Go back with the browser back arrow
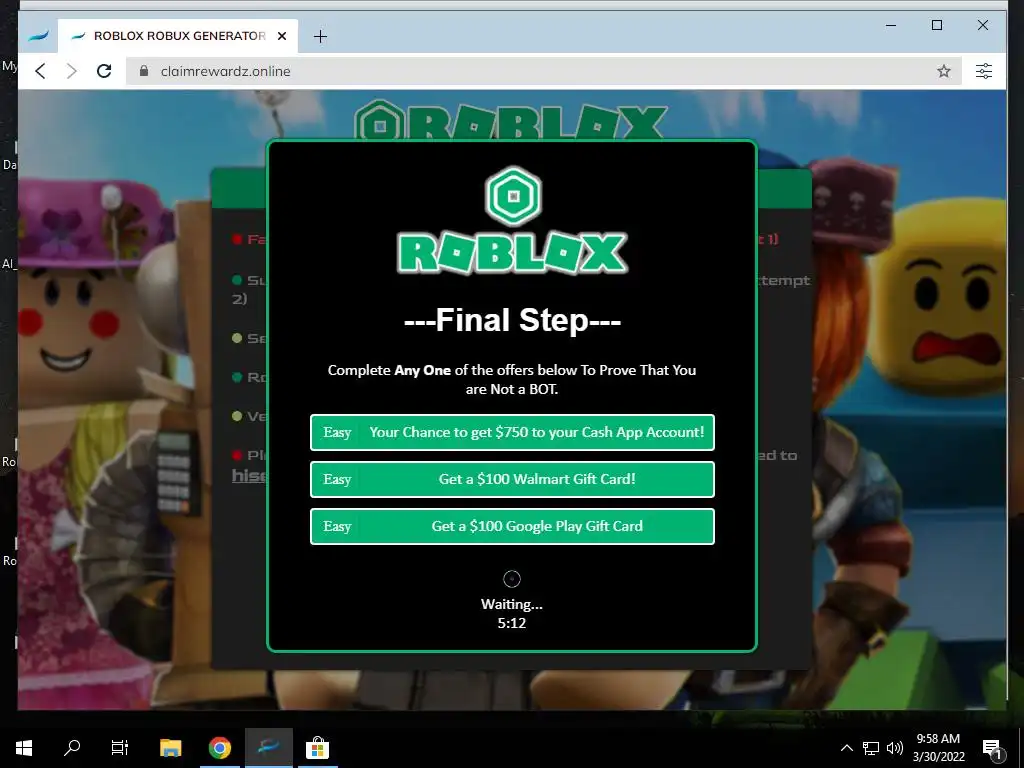The image size is (1024, 768). pyautogui.click(x=40, y=71)
